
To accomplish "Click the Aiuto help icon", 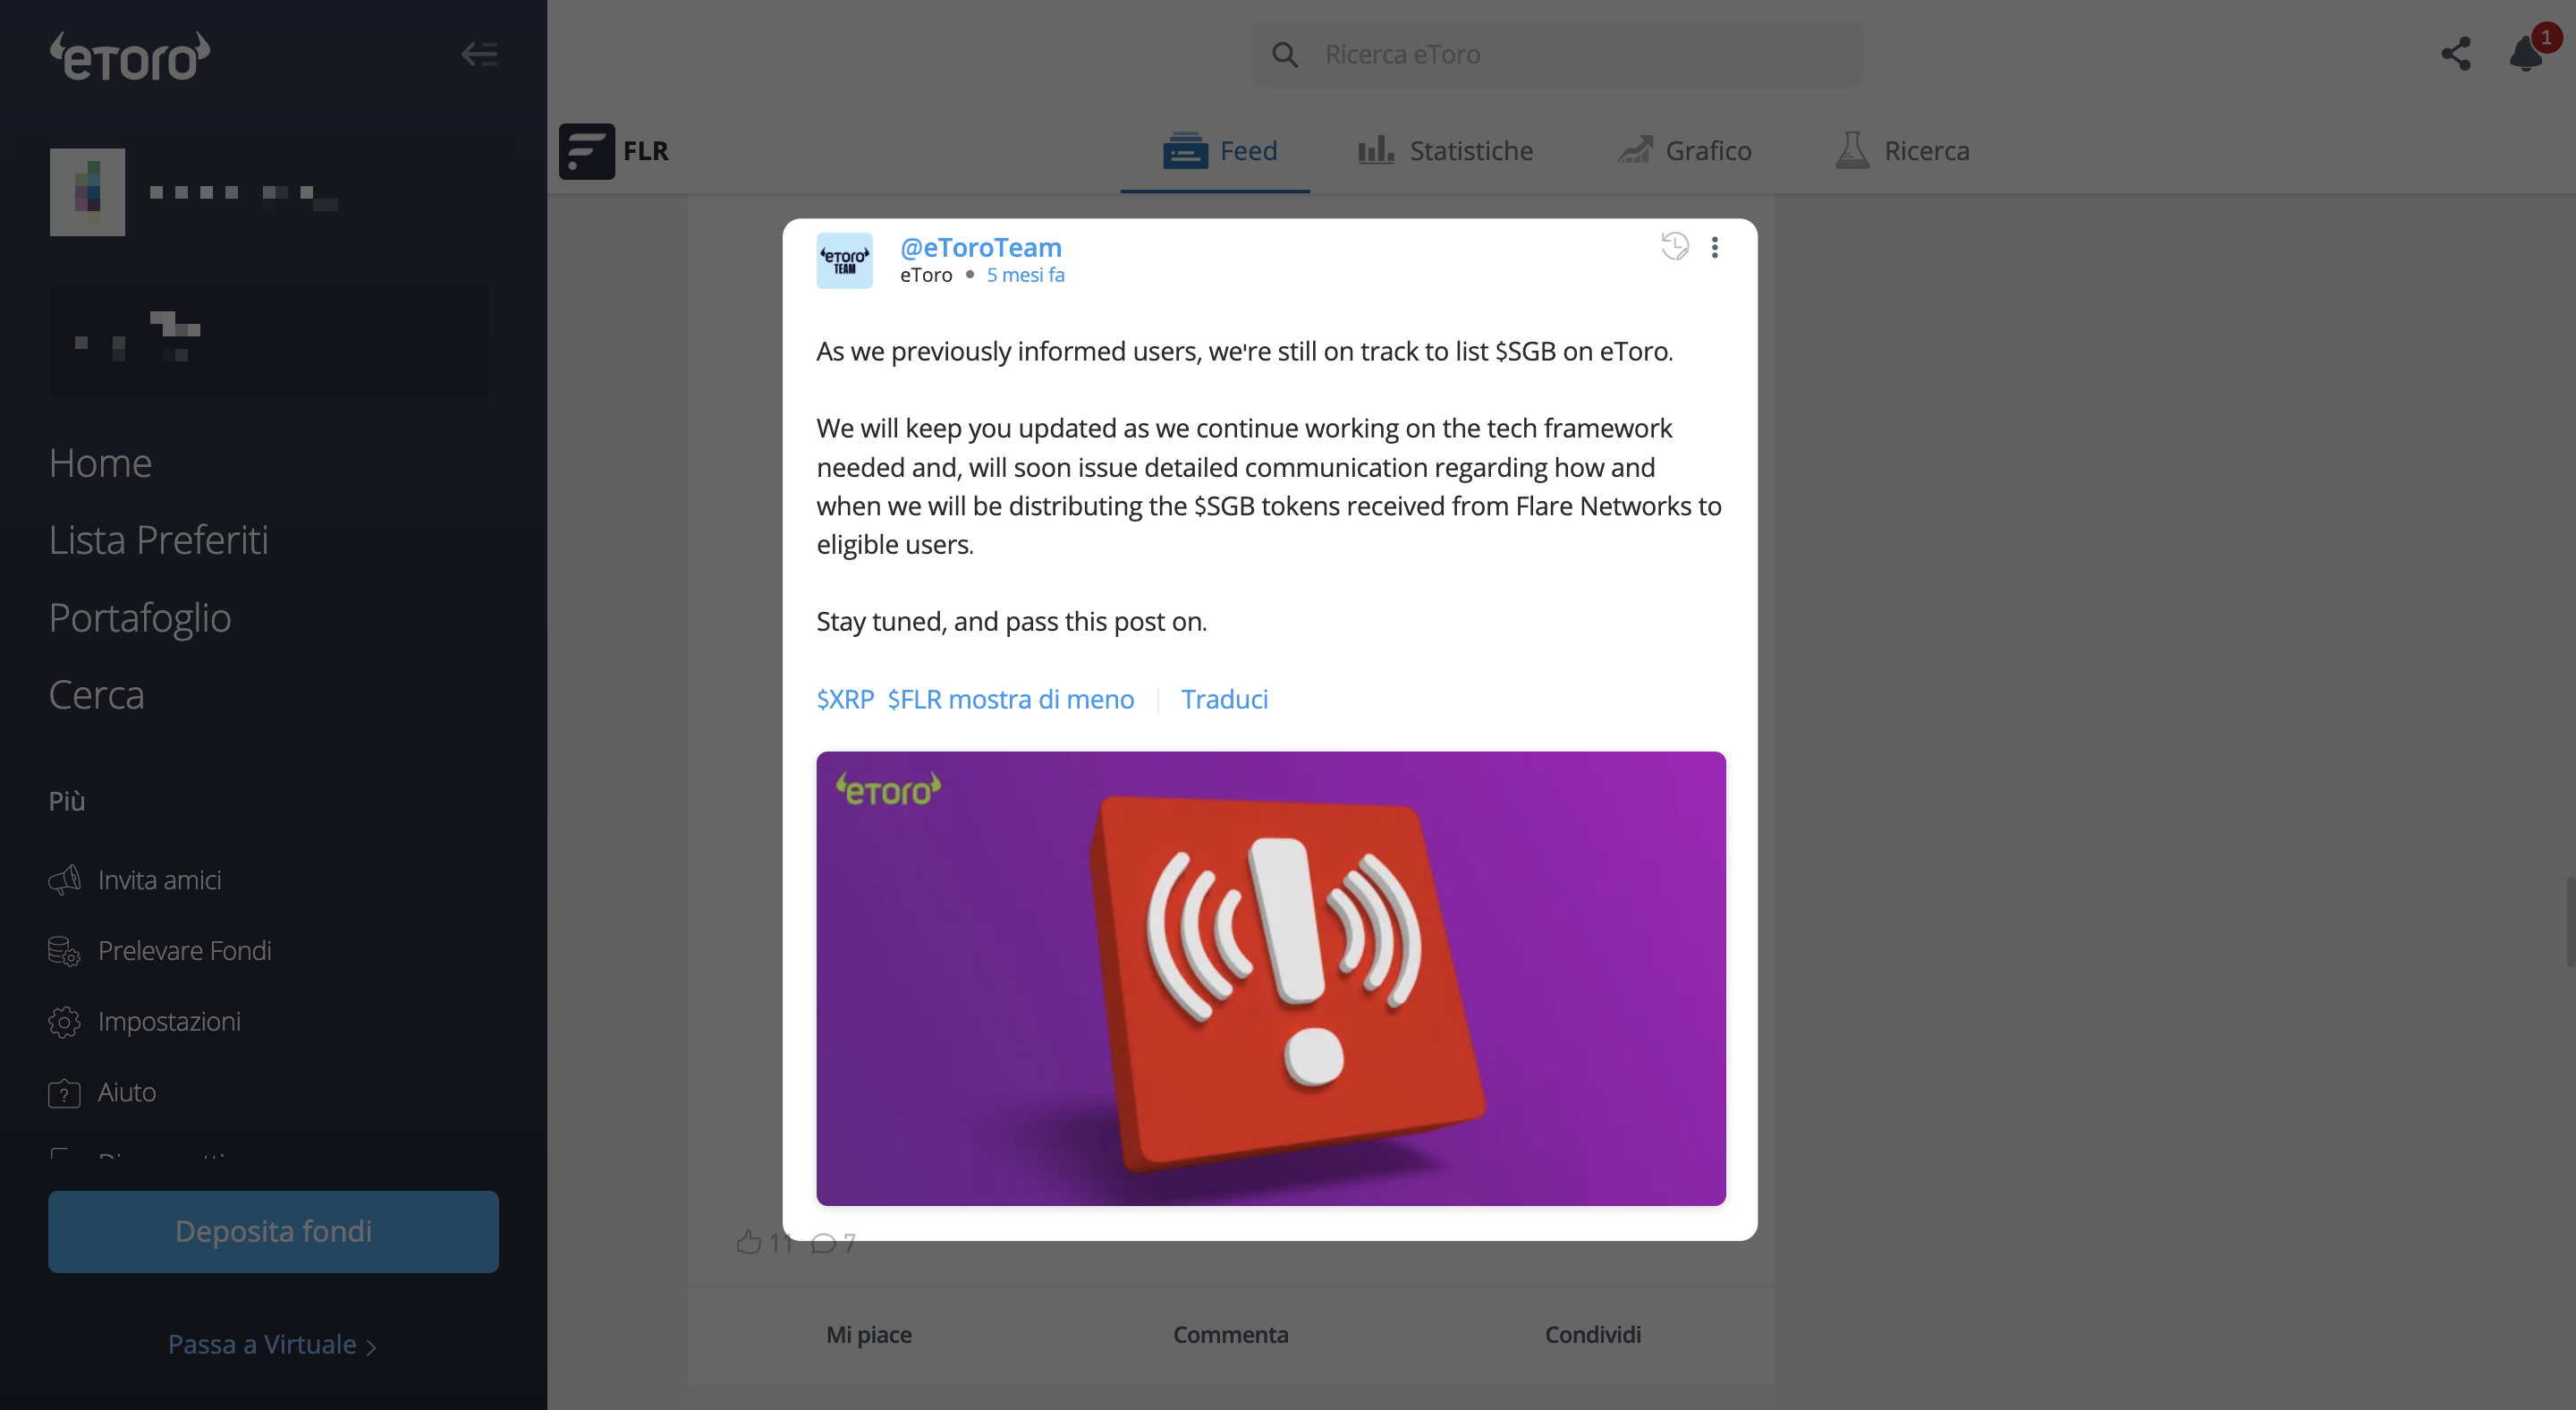I will point(65,1093).
